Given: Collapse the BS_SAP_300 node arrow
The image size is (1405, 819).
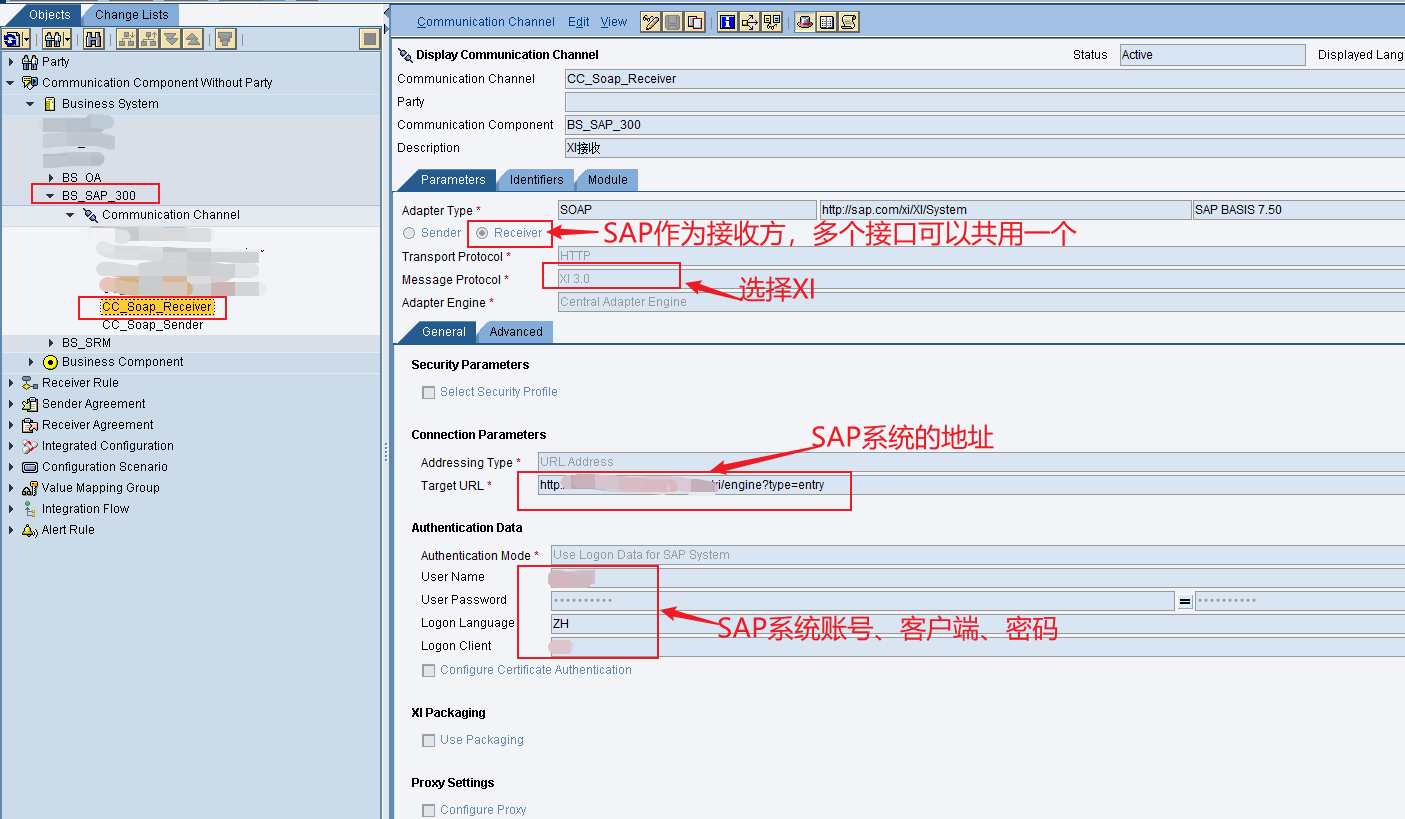Looking at the screenshot, I should pyautogui.click(x=50, y=196).
